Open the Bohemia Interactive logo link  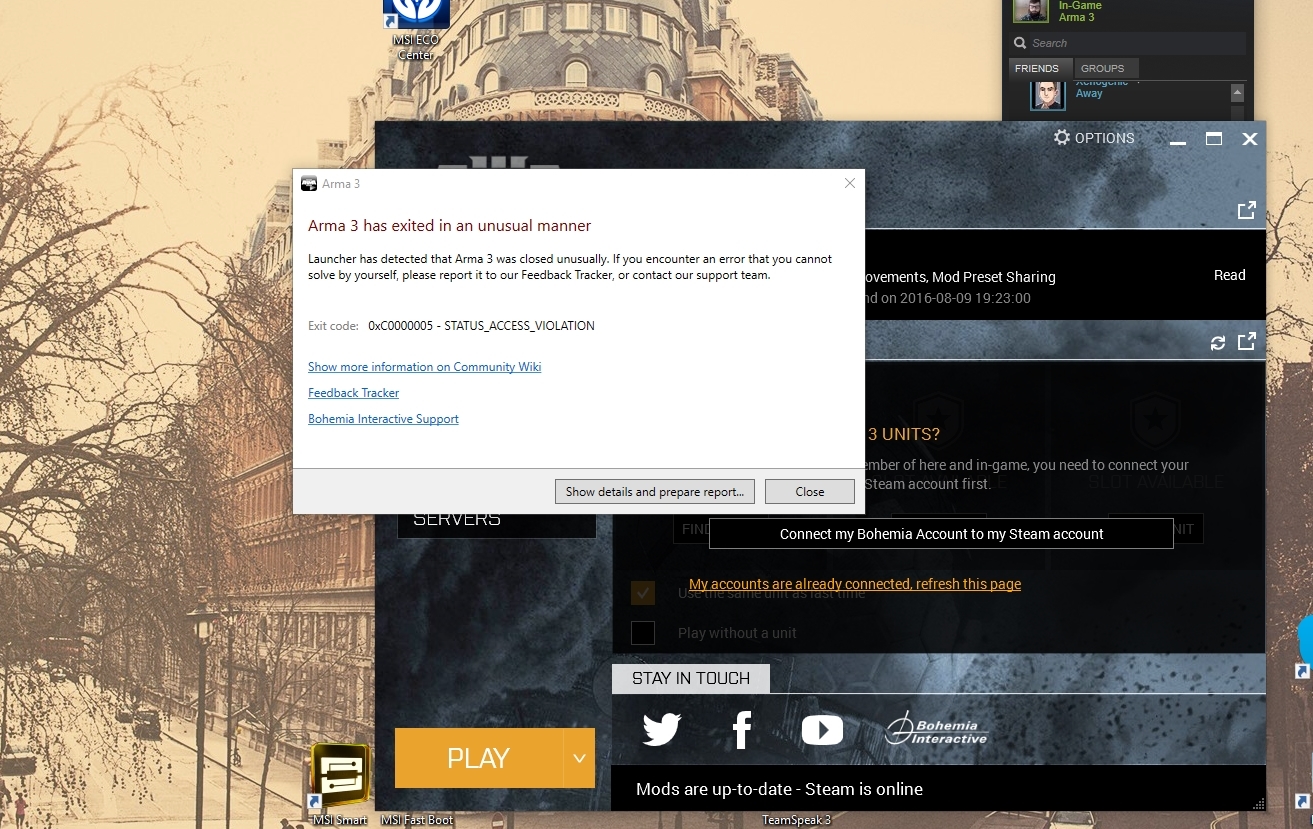(936, 729)
